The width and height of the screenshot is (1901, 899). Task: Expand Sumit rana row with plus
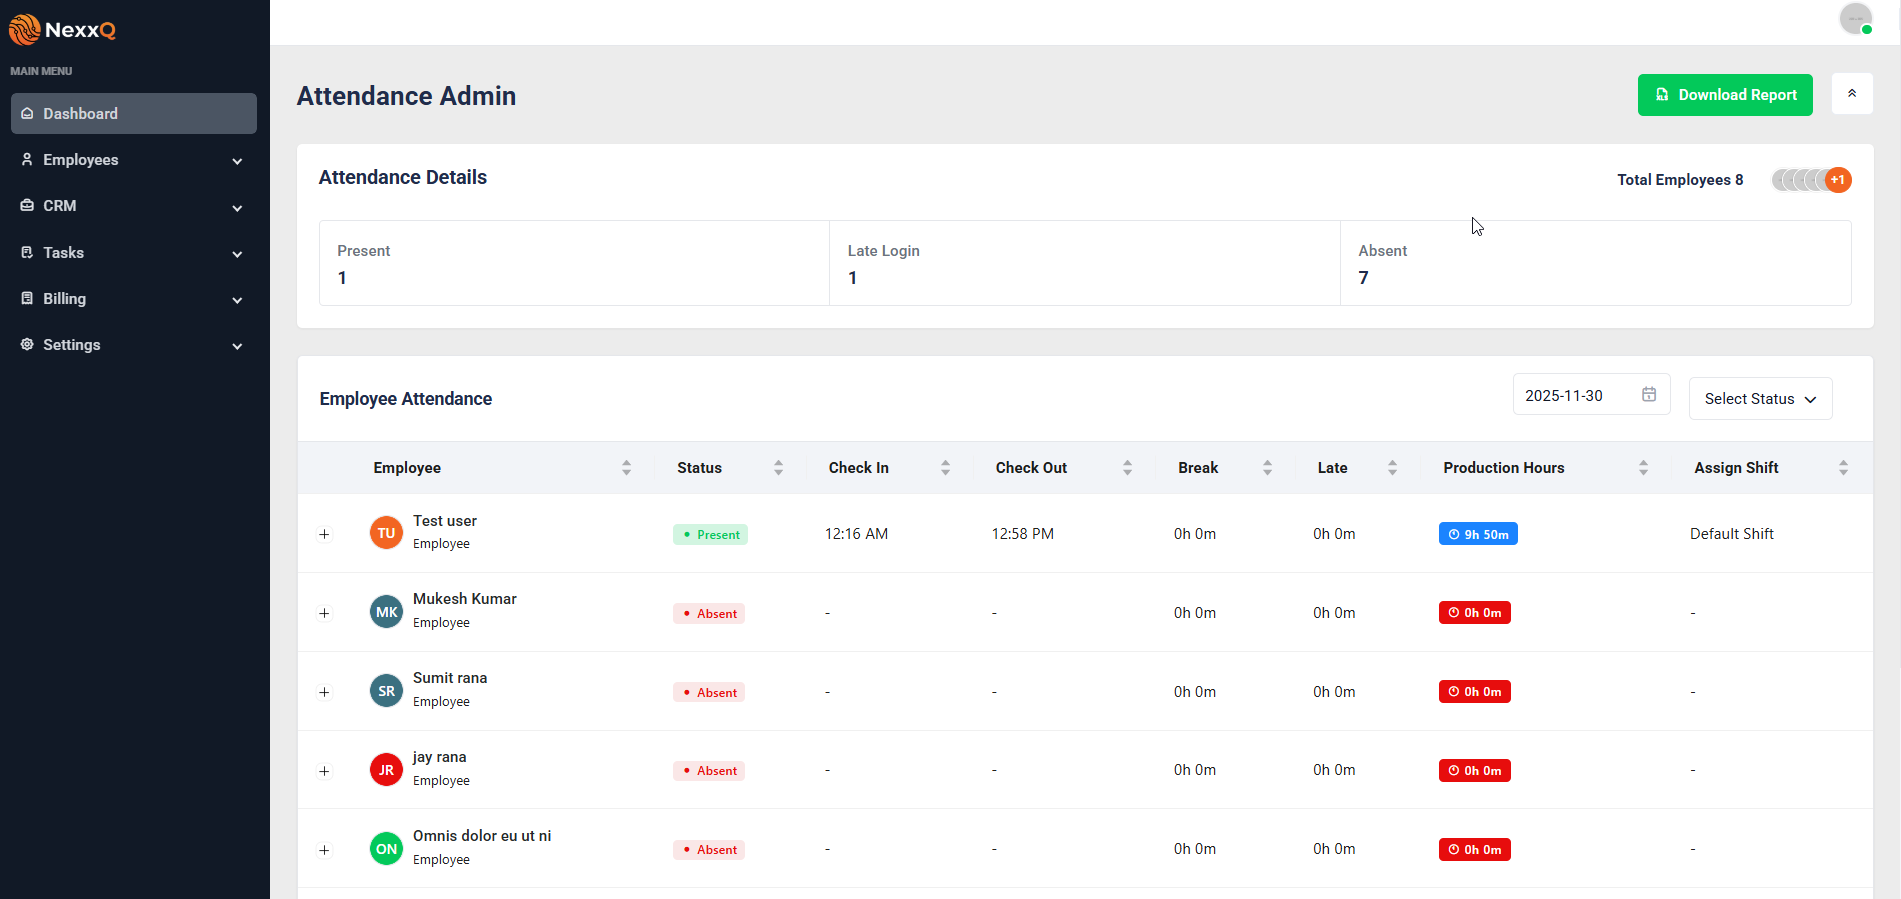pyautogui.click(x=324, y=692)
